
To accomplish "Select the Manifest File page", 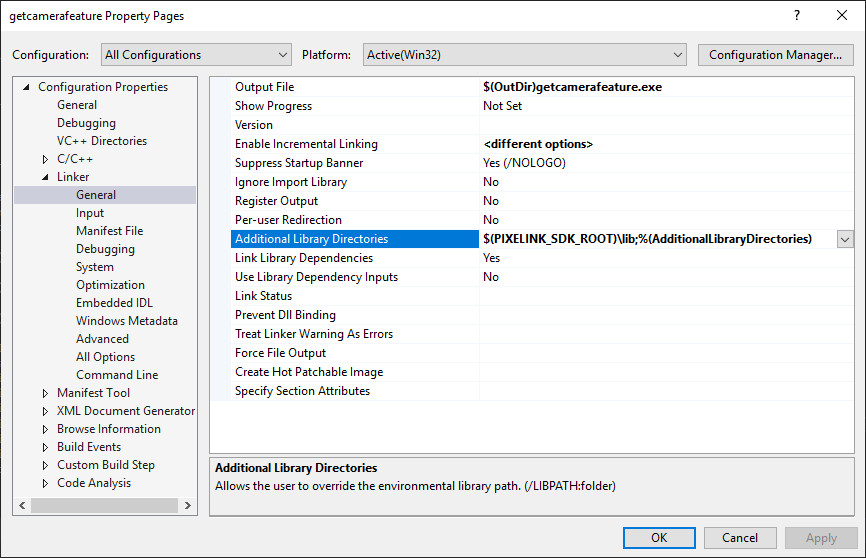I will [109, 231].
